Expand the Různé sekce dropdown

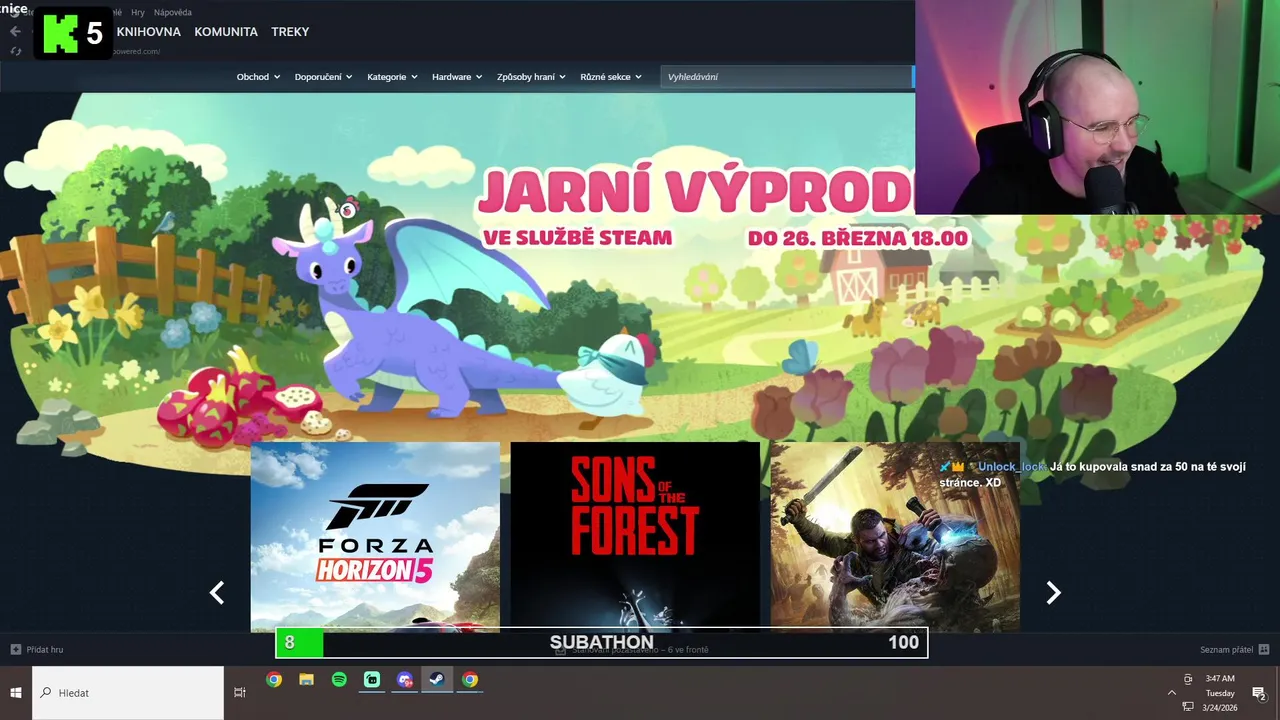(611, 77)
